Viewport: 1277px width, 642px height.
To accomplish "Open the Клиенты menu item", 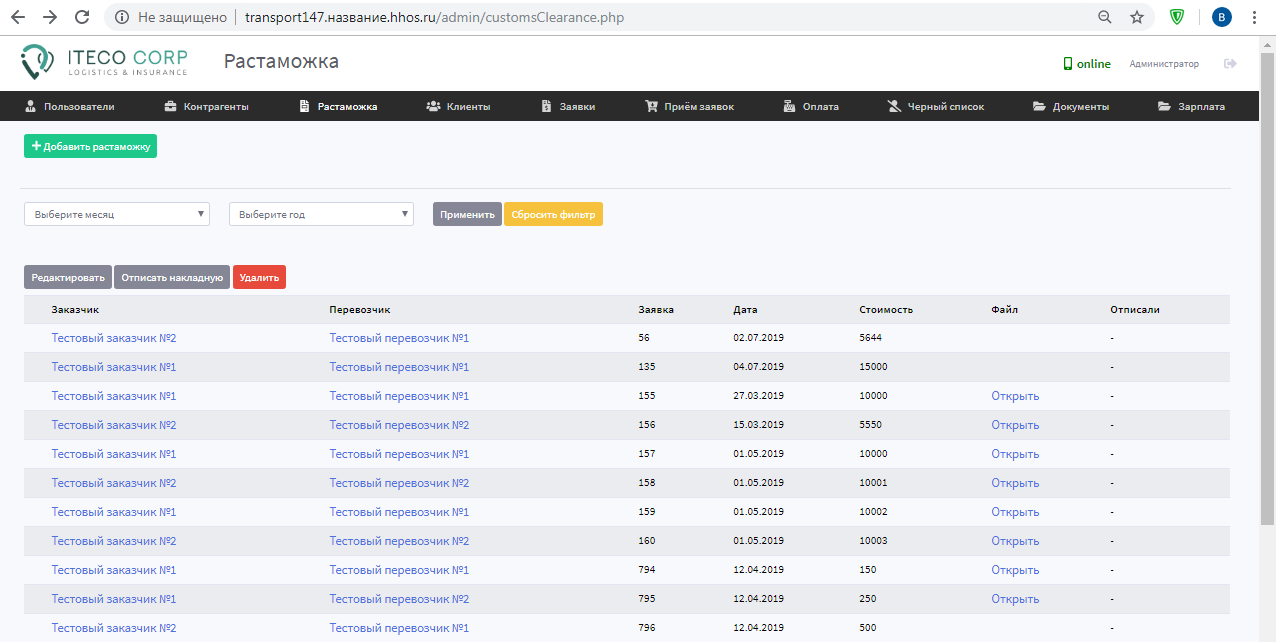I will [x=458, y=107].
